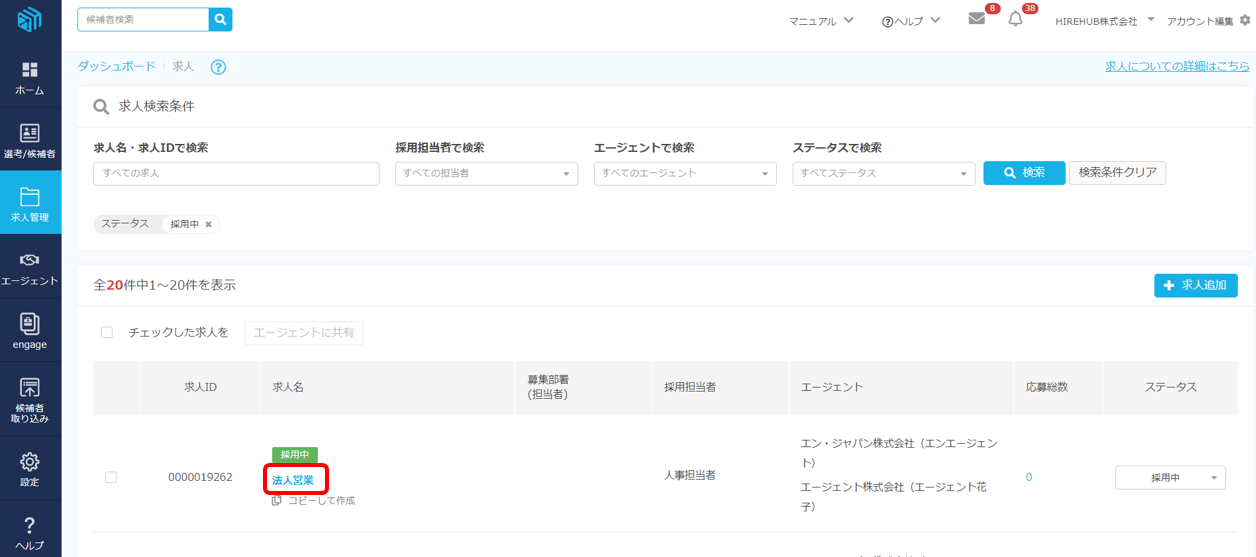
Task: Click the magnifier search button in header
Action: point(220,19)
